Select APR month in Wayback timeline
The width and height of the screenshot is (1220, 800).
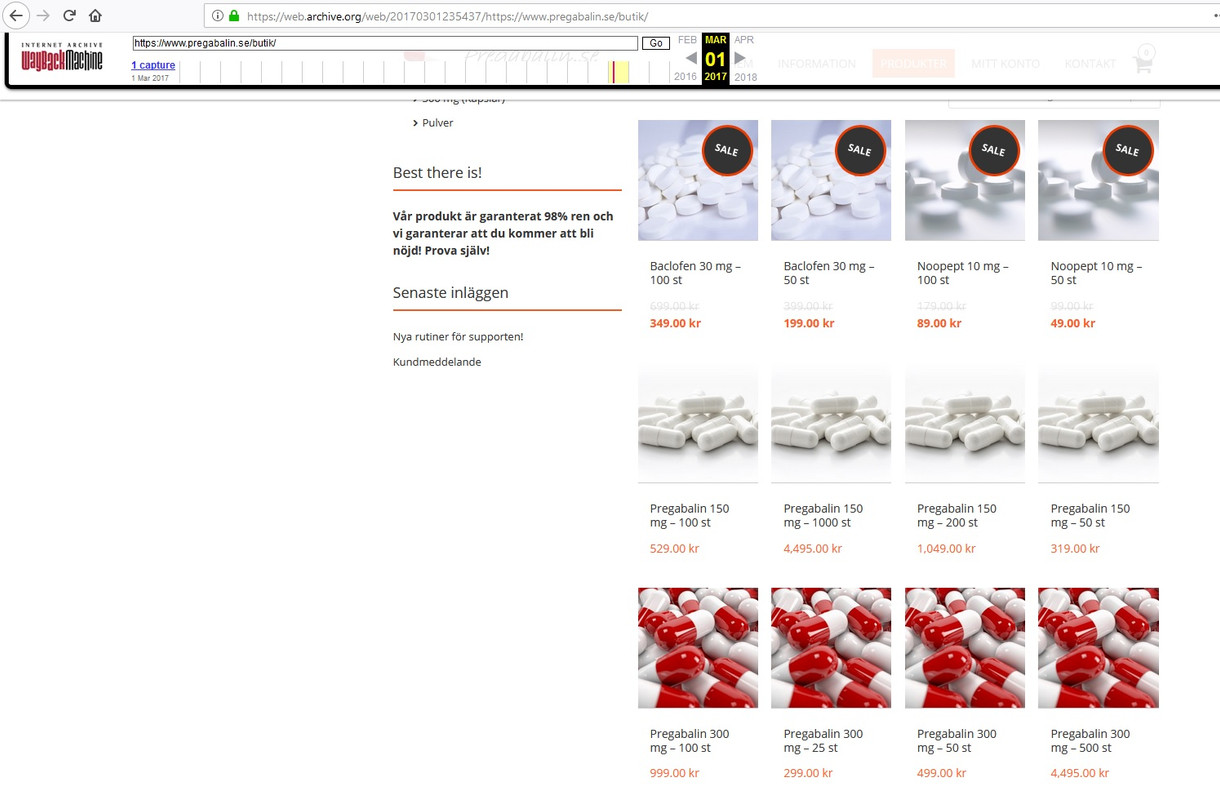[x=744, y=40]
